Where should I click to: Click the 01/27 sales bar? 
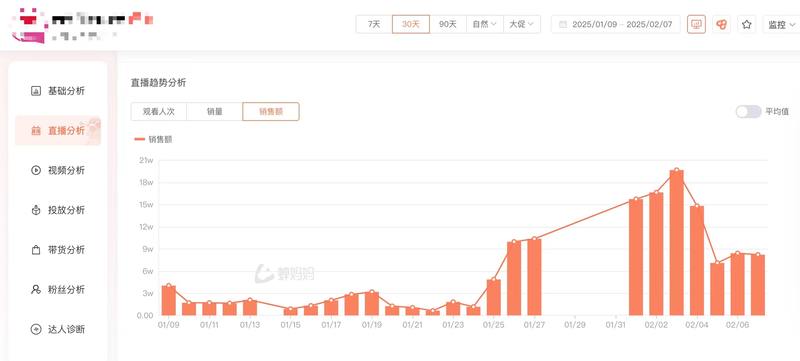[534, 277]
